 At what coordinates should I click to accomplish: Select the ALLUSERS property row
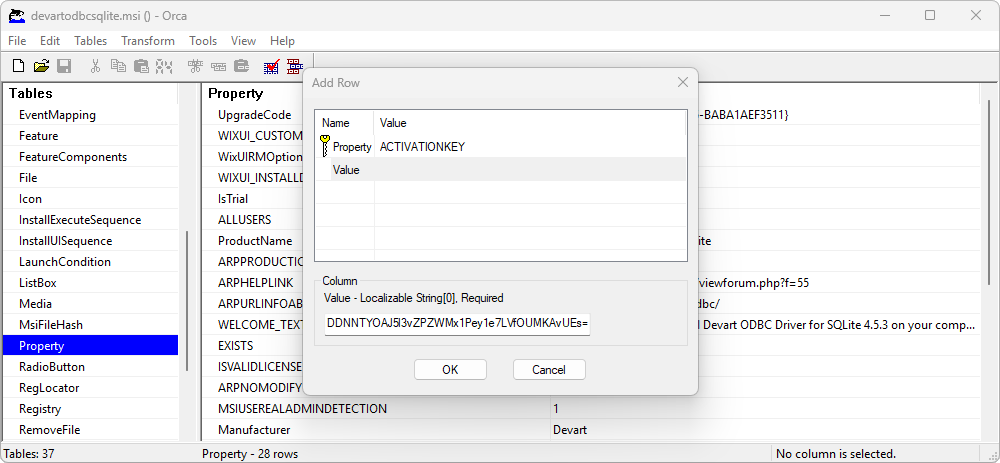pyautogui.click(x=244, y=220)
